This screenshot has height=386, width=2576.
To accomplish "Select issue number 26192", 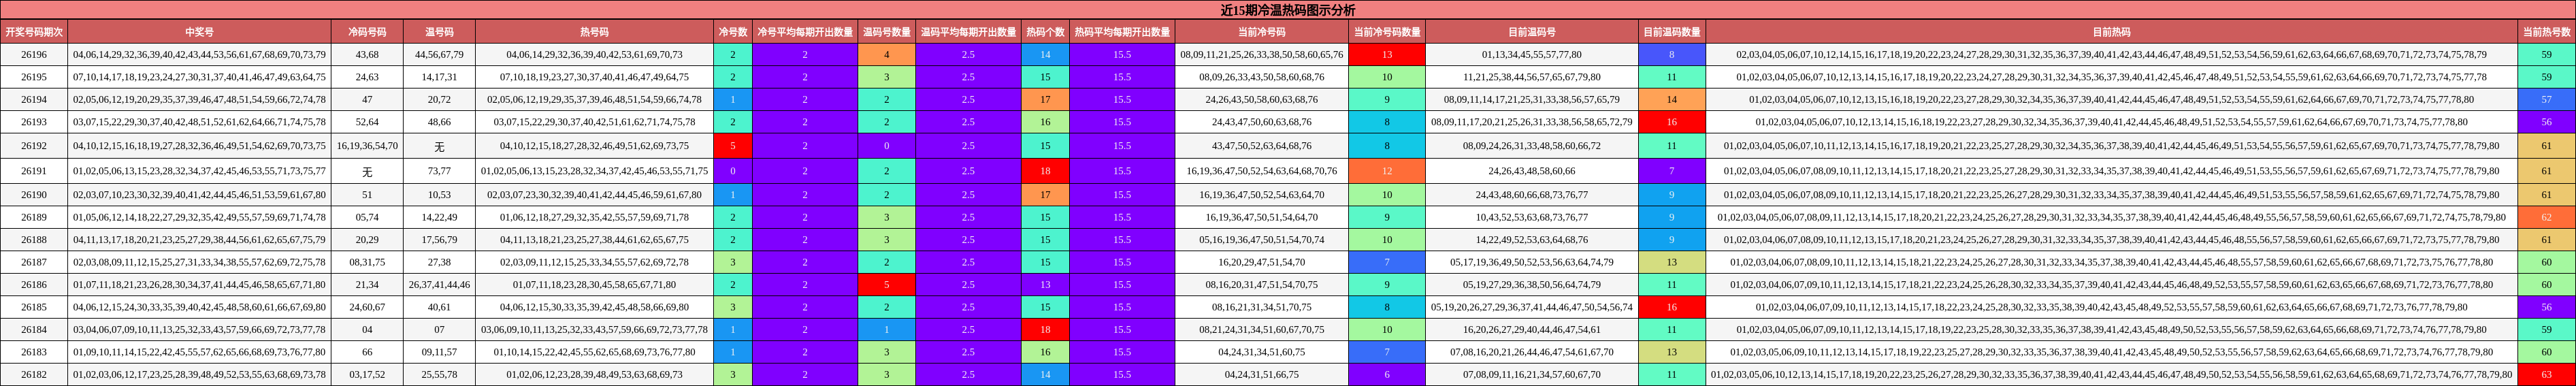I will (x=34, y=146).
